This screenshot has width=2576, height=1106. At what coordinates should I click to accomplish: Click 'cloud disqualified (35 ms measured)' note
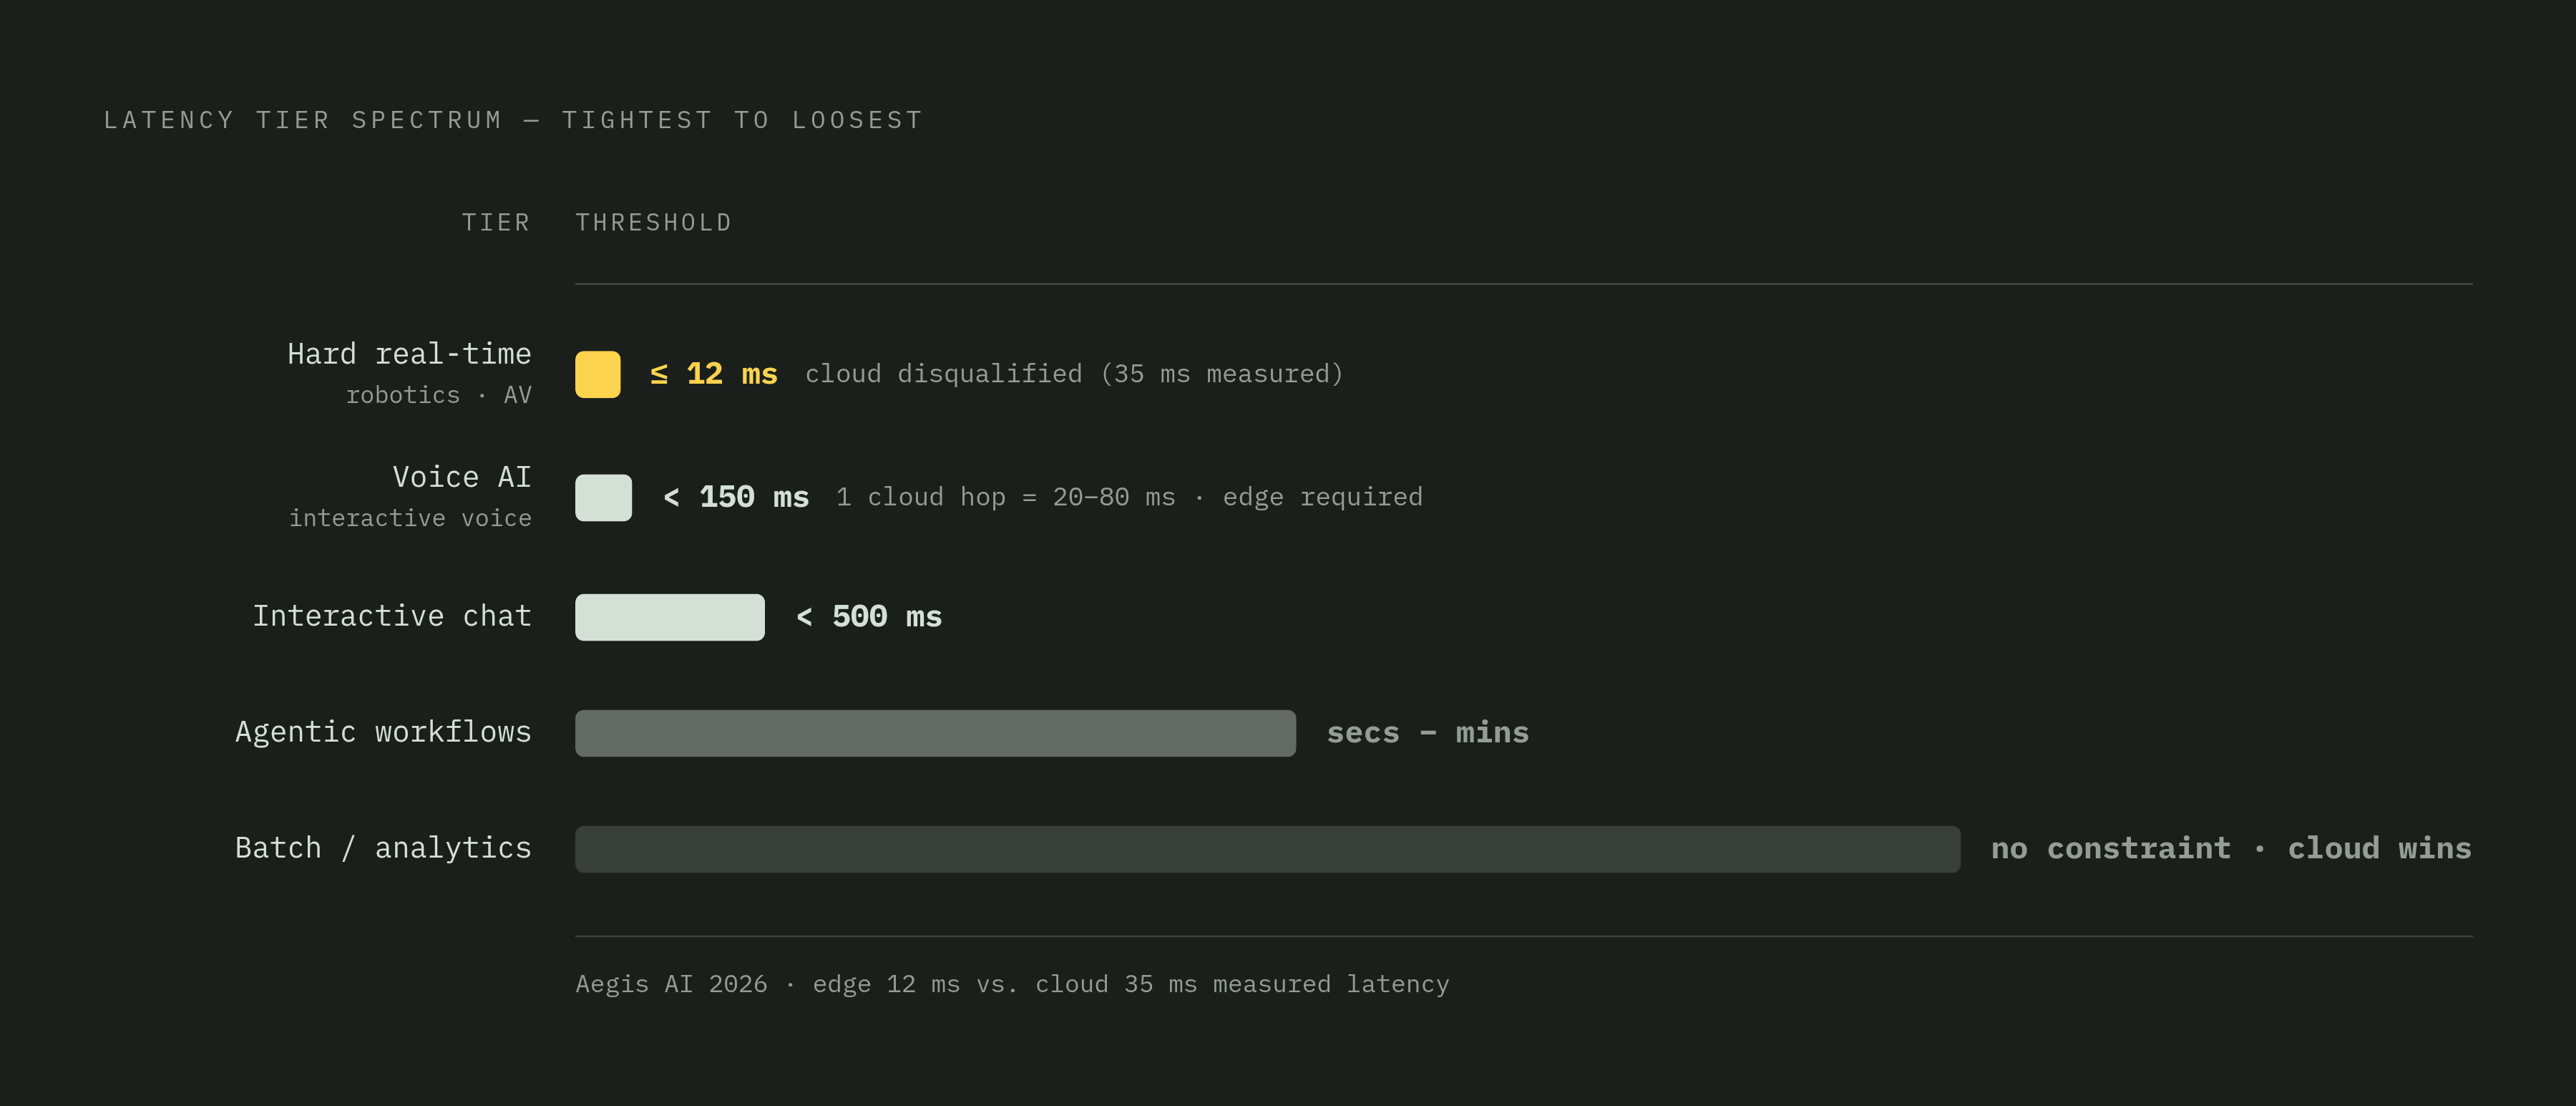tap(1074, 374)
